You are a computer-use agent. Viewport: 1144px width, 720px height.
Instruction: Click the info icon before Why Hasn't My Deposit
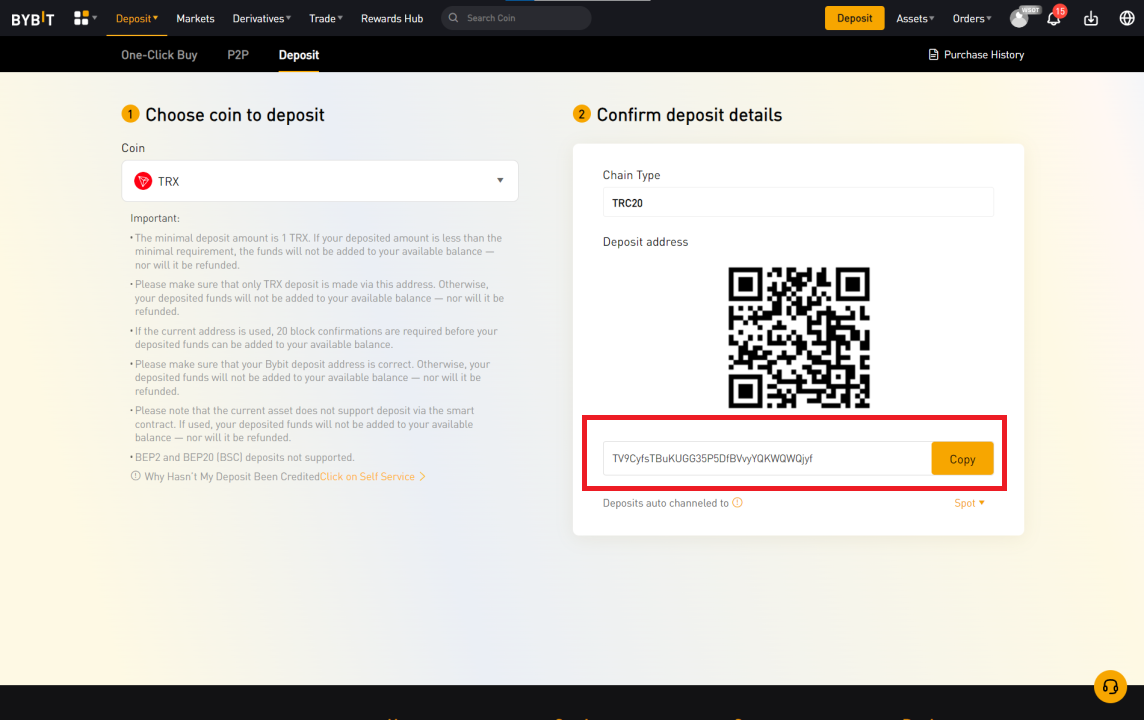click(136, 476)
